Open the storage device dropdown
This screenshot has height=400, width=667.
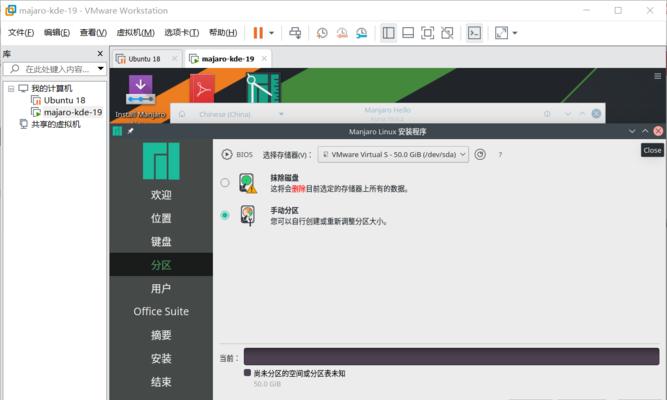pyautogui.click(x=393, y=154)
